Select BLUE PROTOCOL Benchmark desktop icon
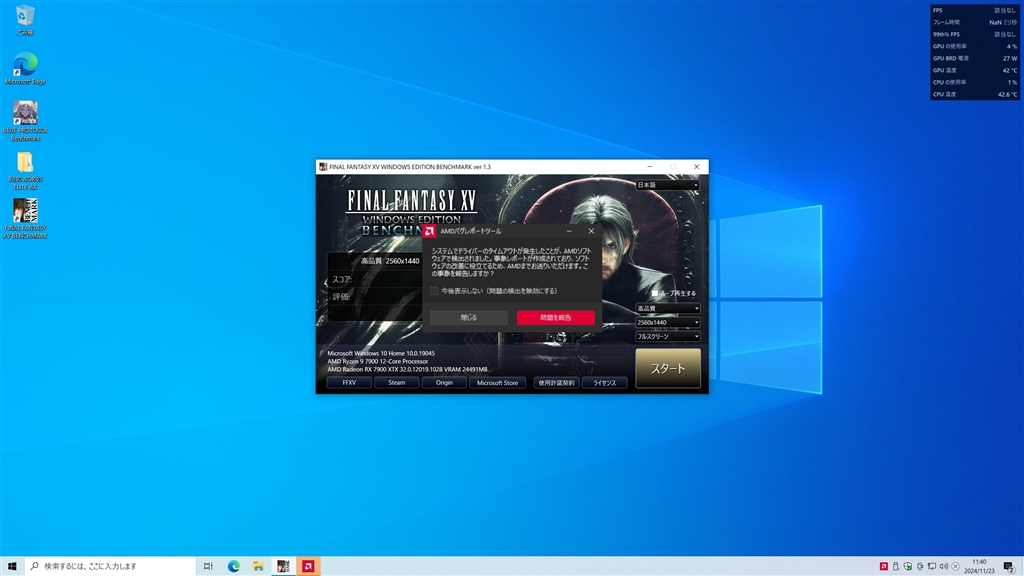The width and height of the screenshot is (1024, 576). point(25,121)
